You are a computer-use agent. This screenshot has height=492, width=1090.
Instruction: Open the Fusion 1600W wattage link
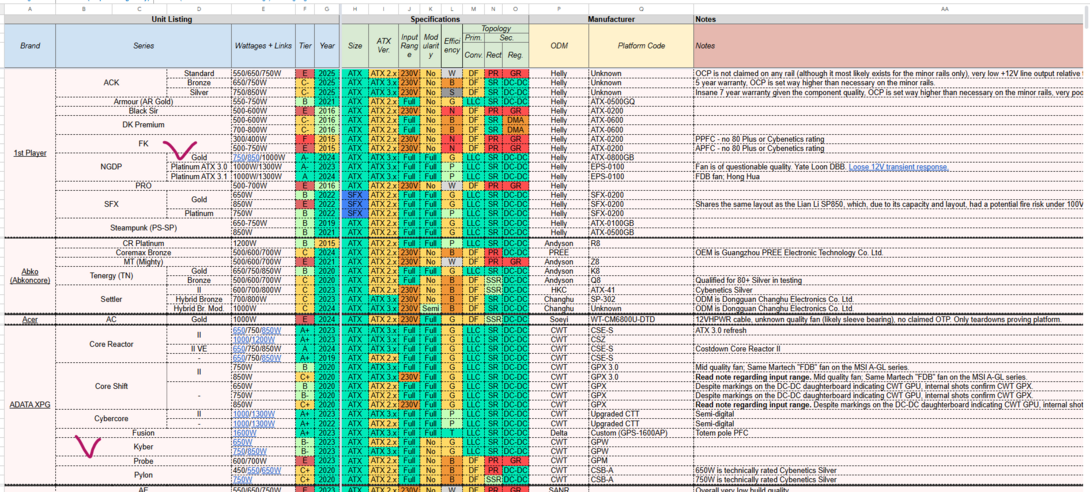click(x=243, y=433)
